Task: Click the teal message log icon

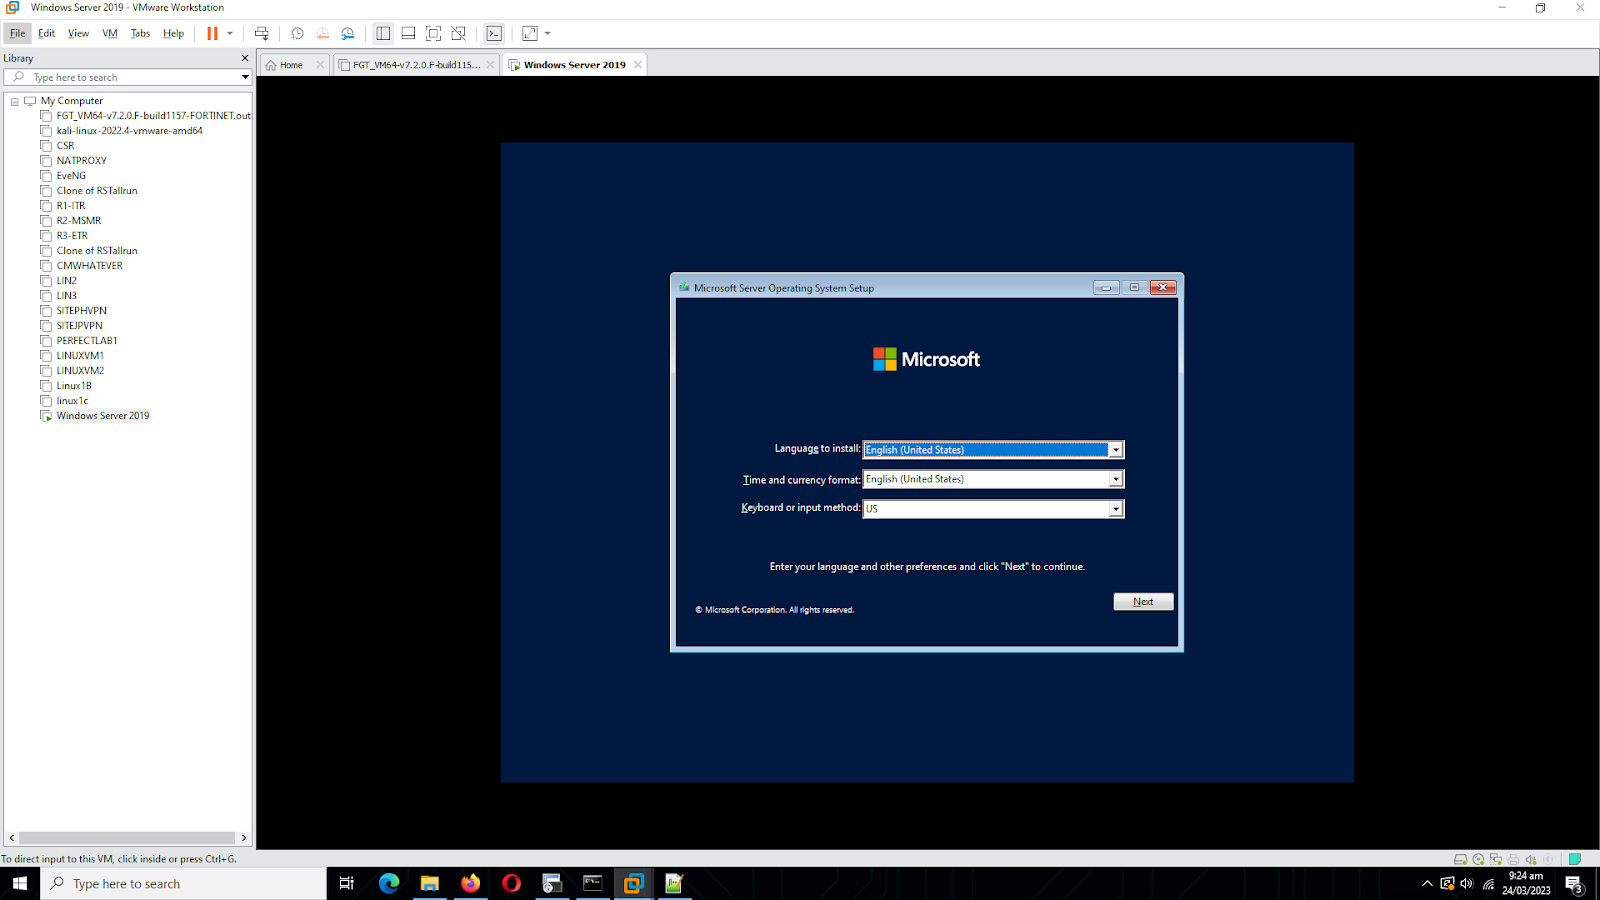Action: tap(1575, 859)
